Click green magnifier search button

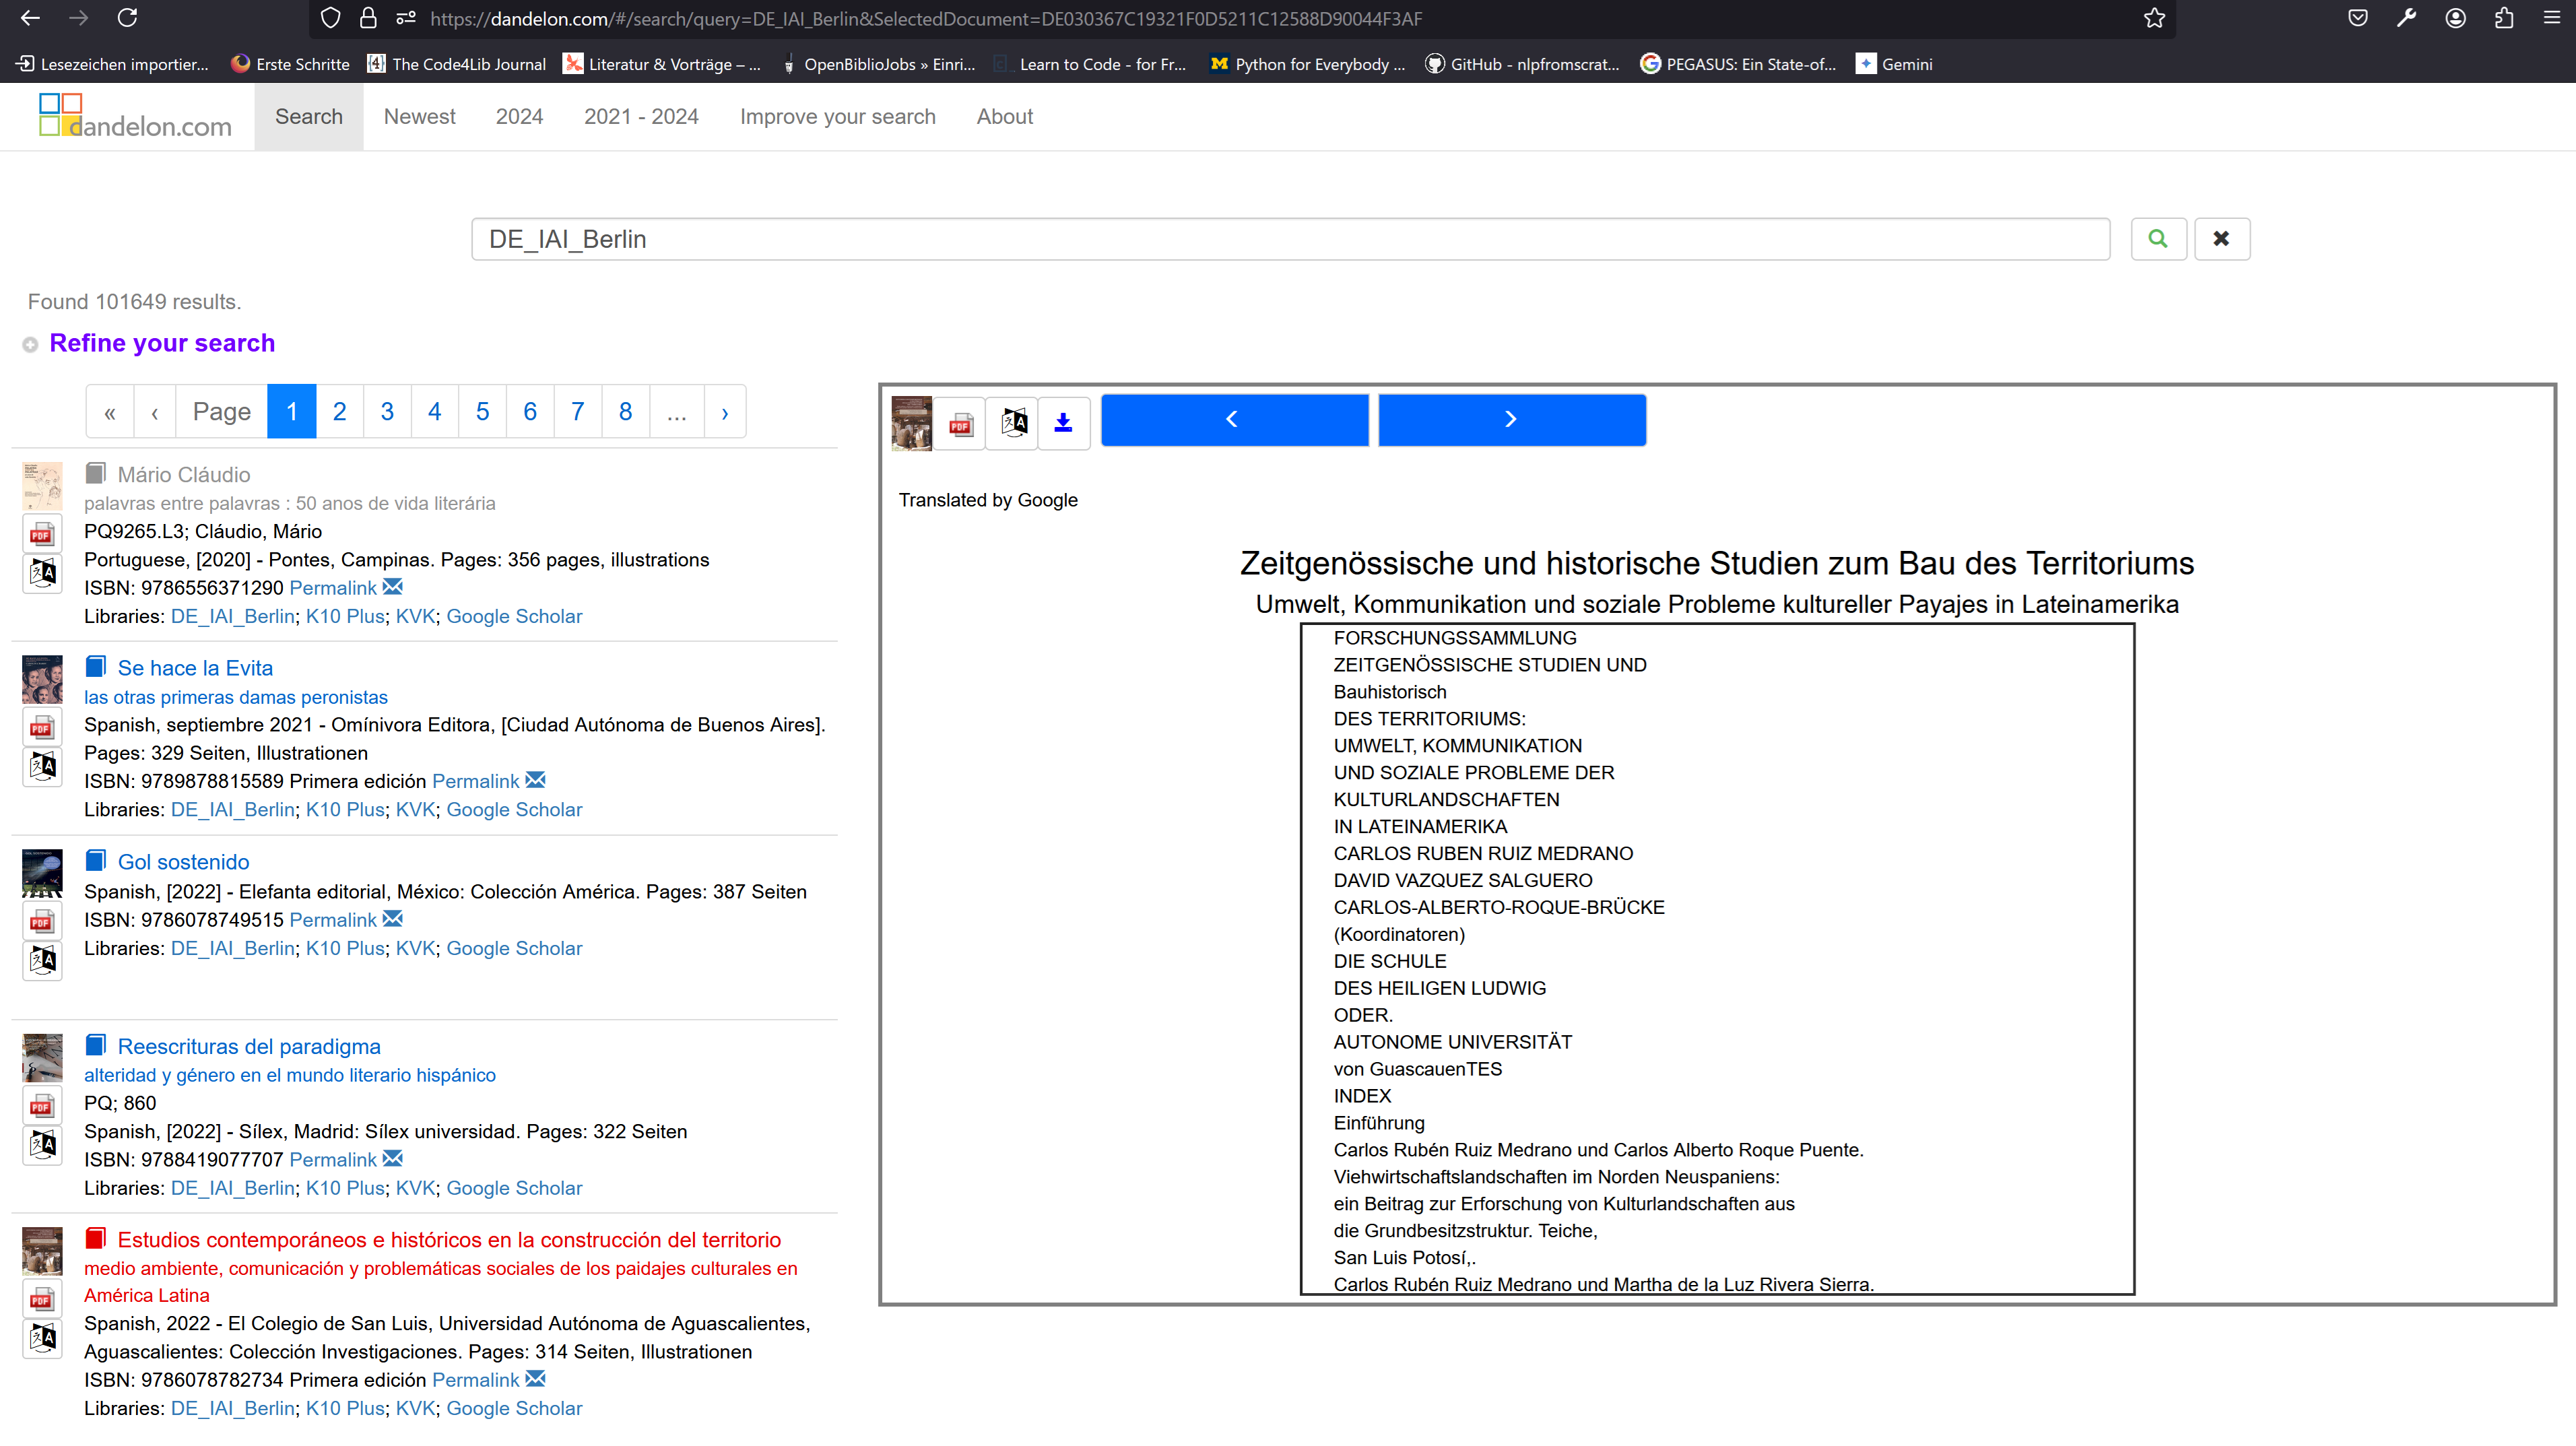[x=2158, y=239]
